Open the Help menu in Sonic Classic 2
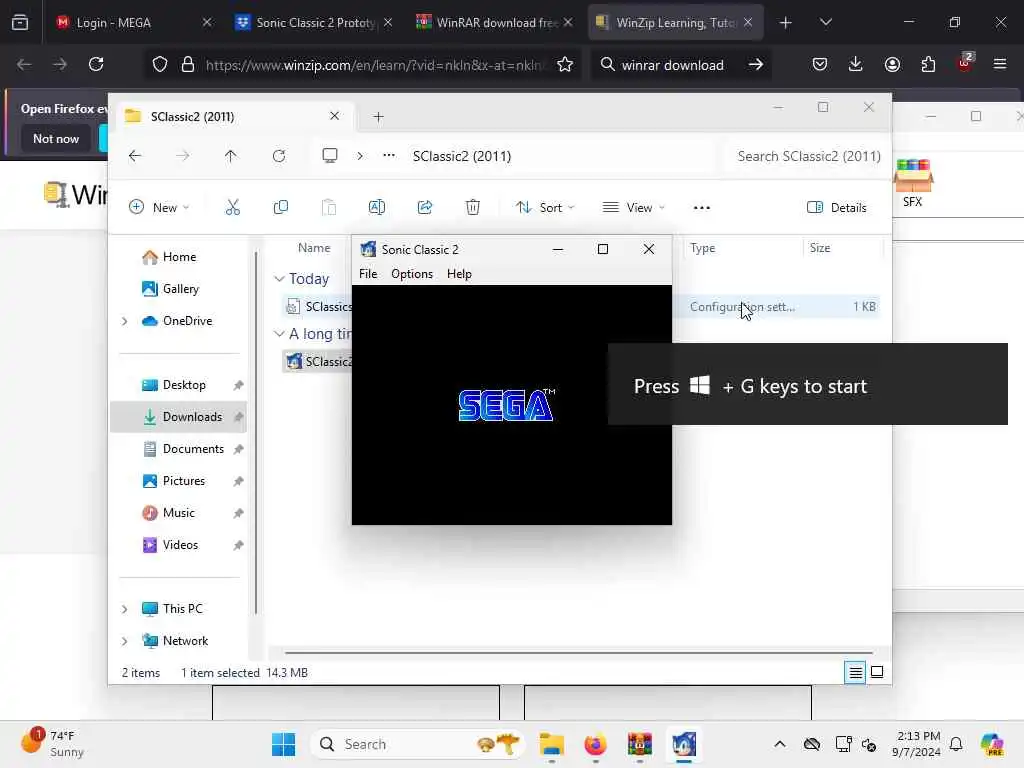This screenshot has height=768, width=1024. 459,274
